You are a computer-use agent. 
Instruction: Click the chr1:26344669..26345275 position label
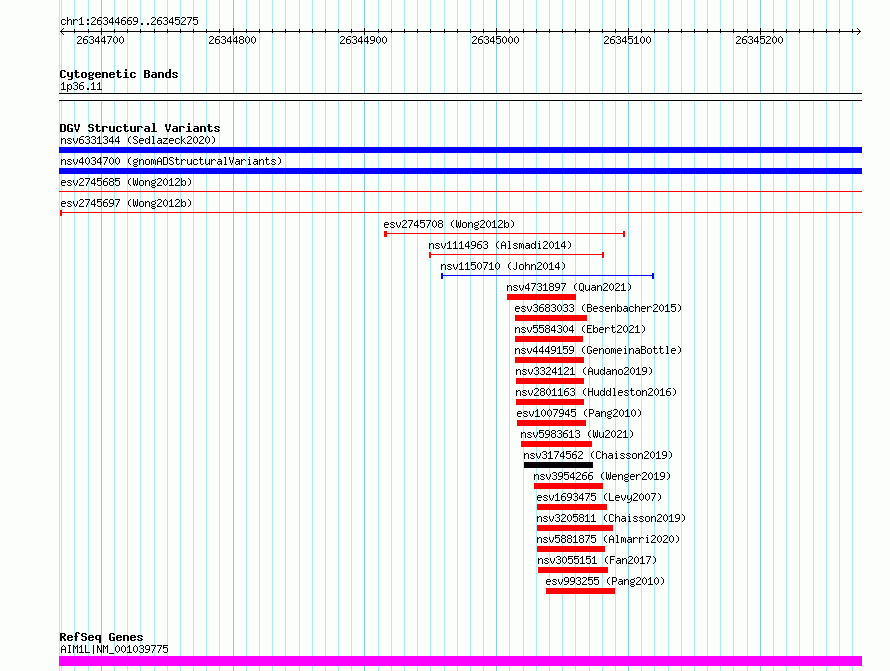tap(129, 22)
